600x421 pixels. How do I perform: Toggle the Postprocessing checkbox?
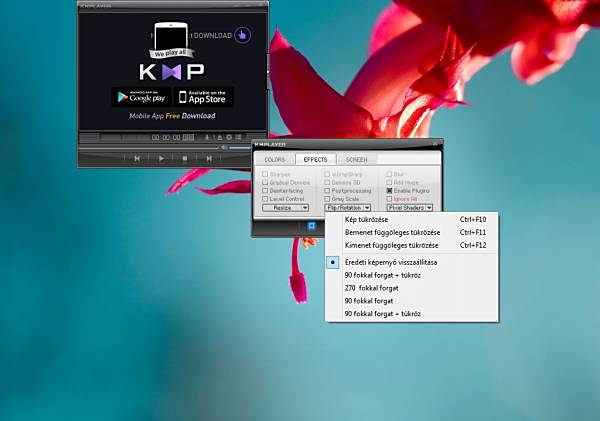327,191
